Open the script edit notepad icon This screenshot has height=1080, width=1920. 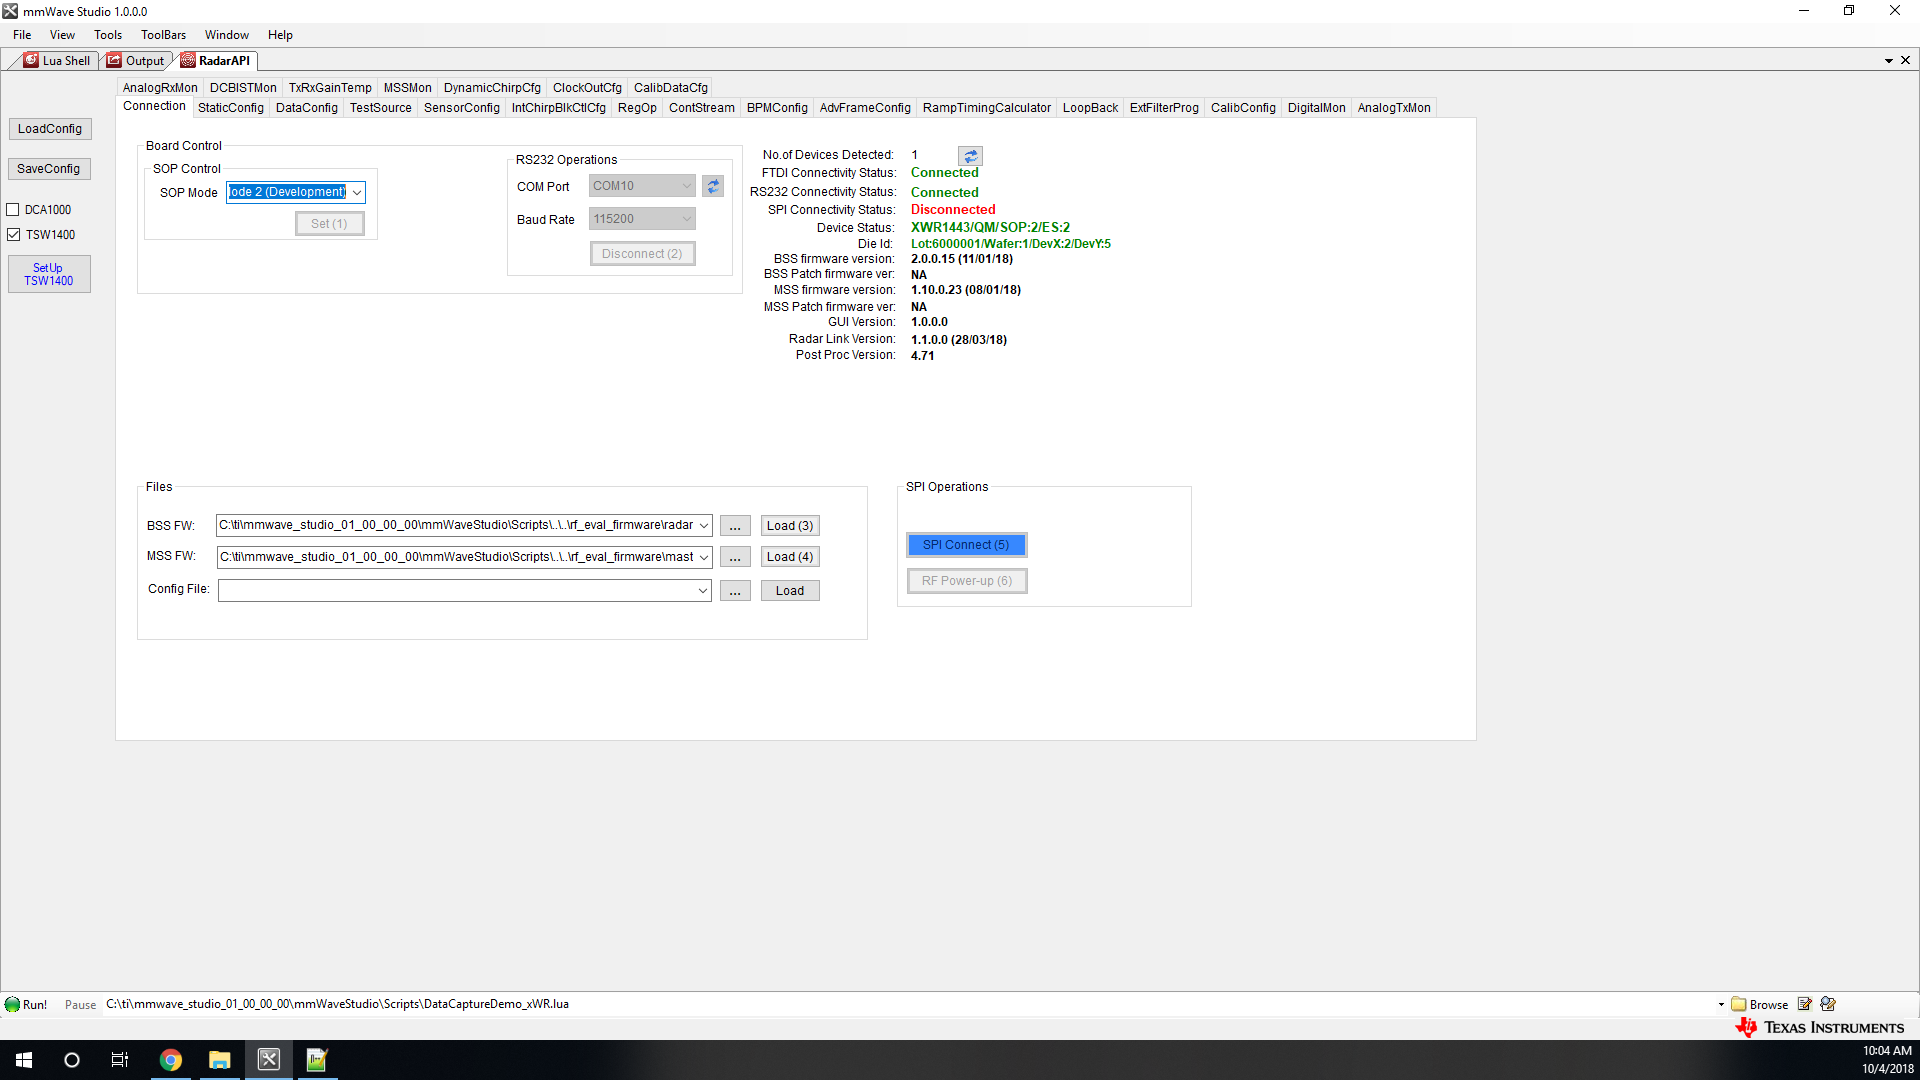click(1805, 1004)
